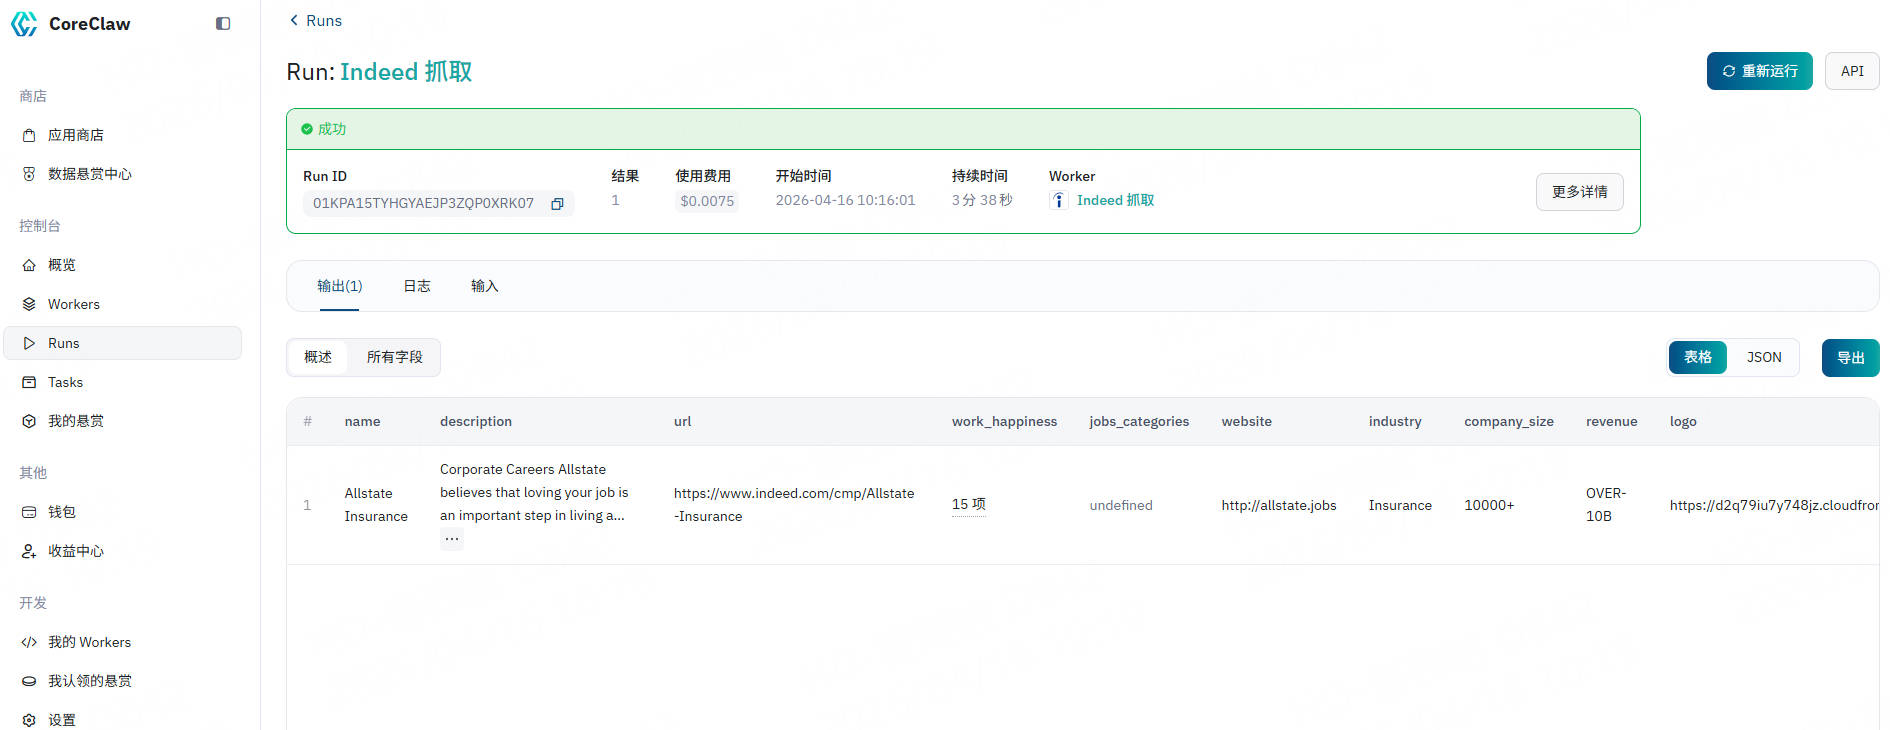
Task: Go back to the Runs list
Action: click(315, 20)
